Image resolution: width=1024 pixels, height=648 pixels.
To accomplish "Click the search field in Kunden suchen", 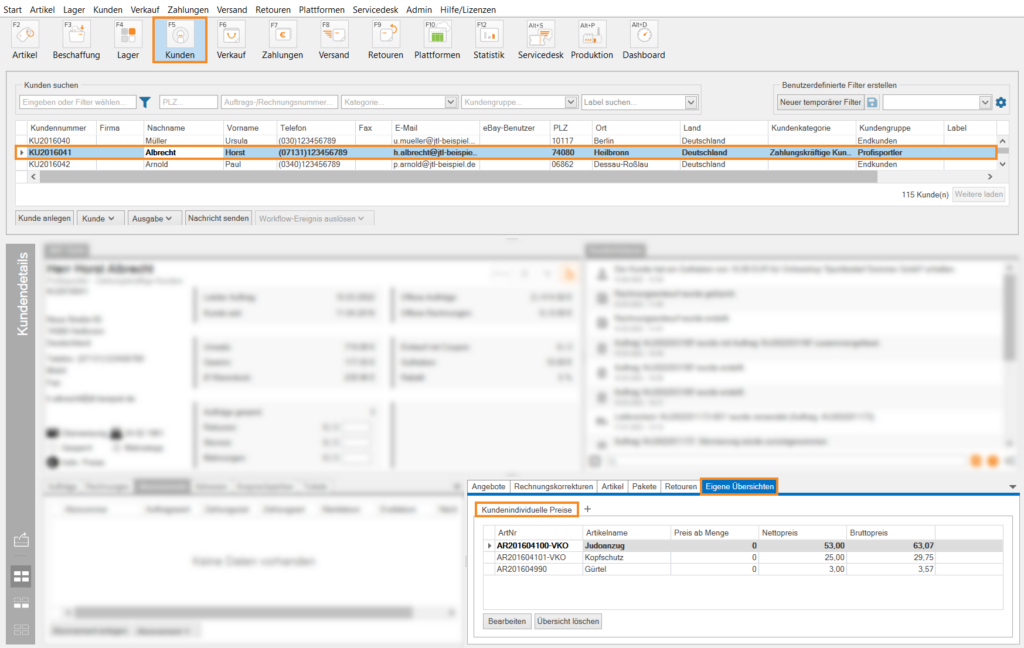I will pos(76,102).
